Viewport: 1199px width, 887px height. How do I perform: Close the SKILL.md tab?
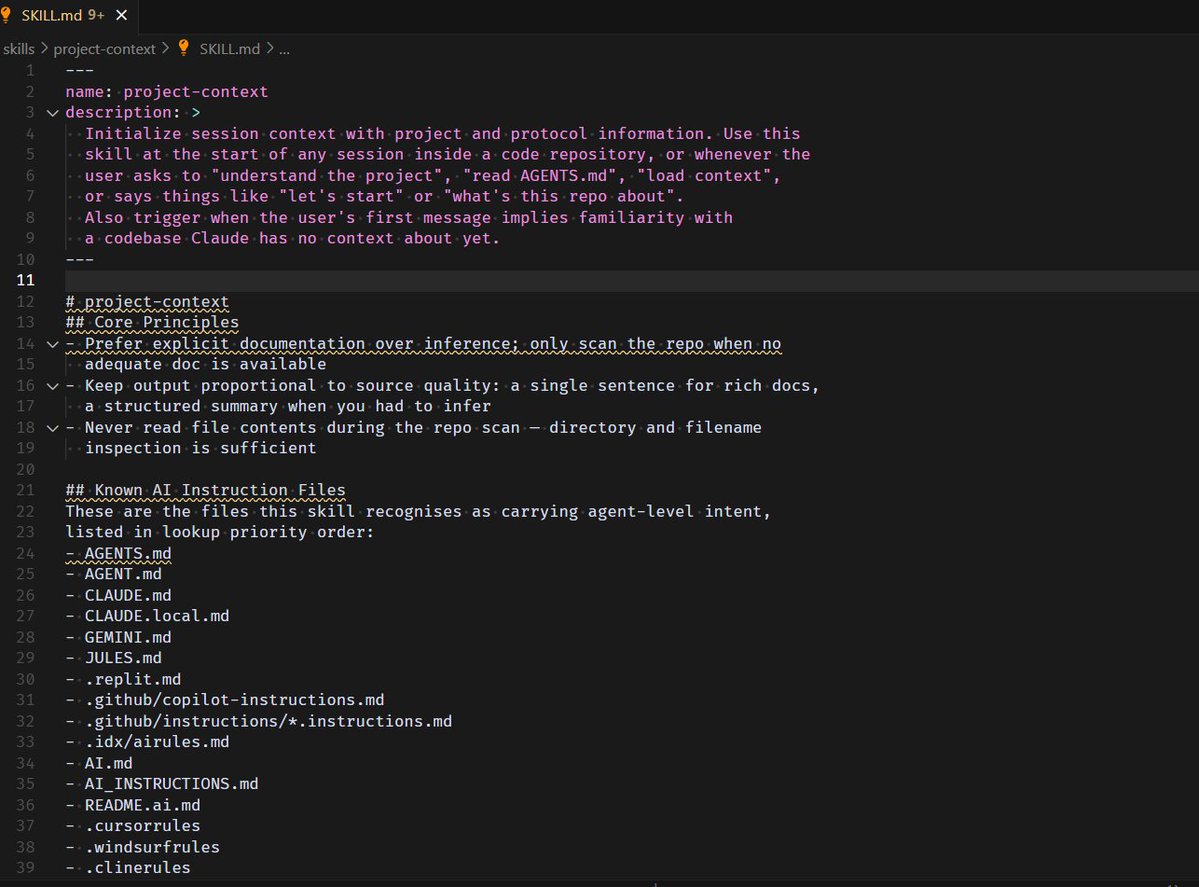pos(122,16)
